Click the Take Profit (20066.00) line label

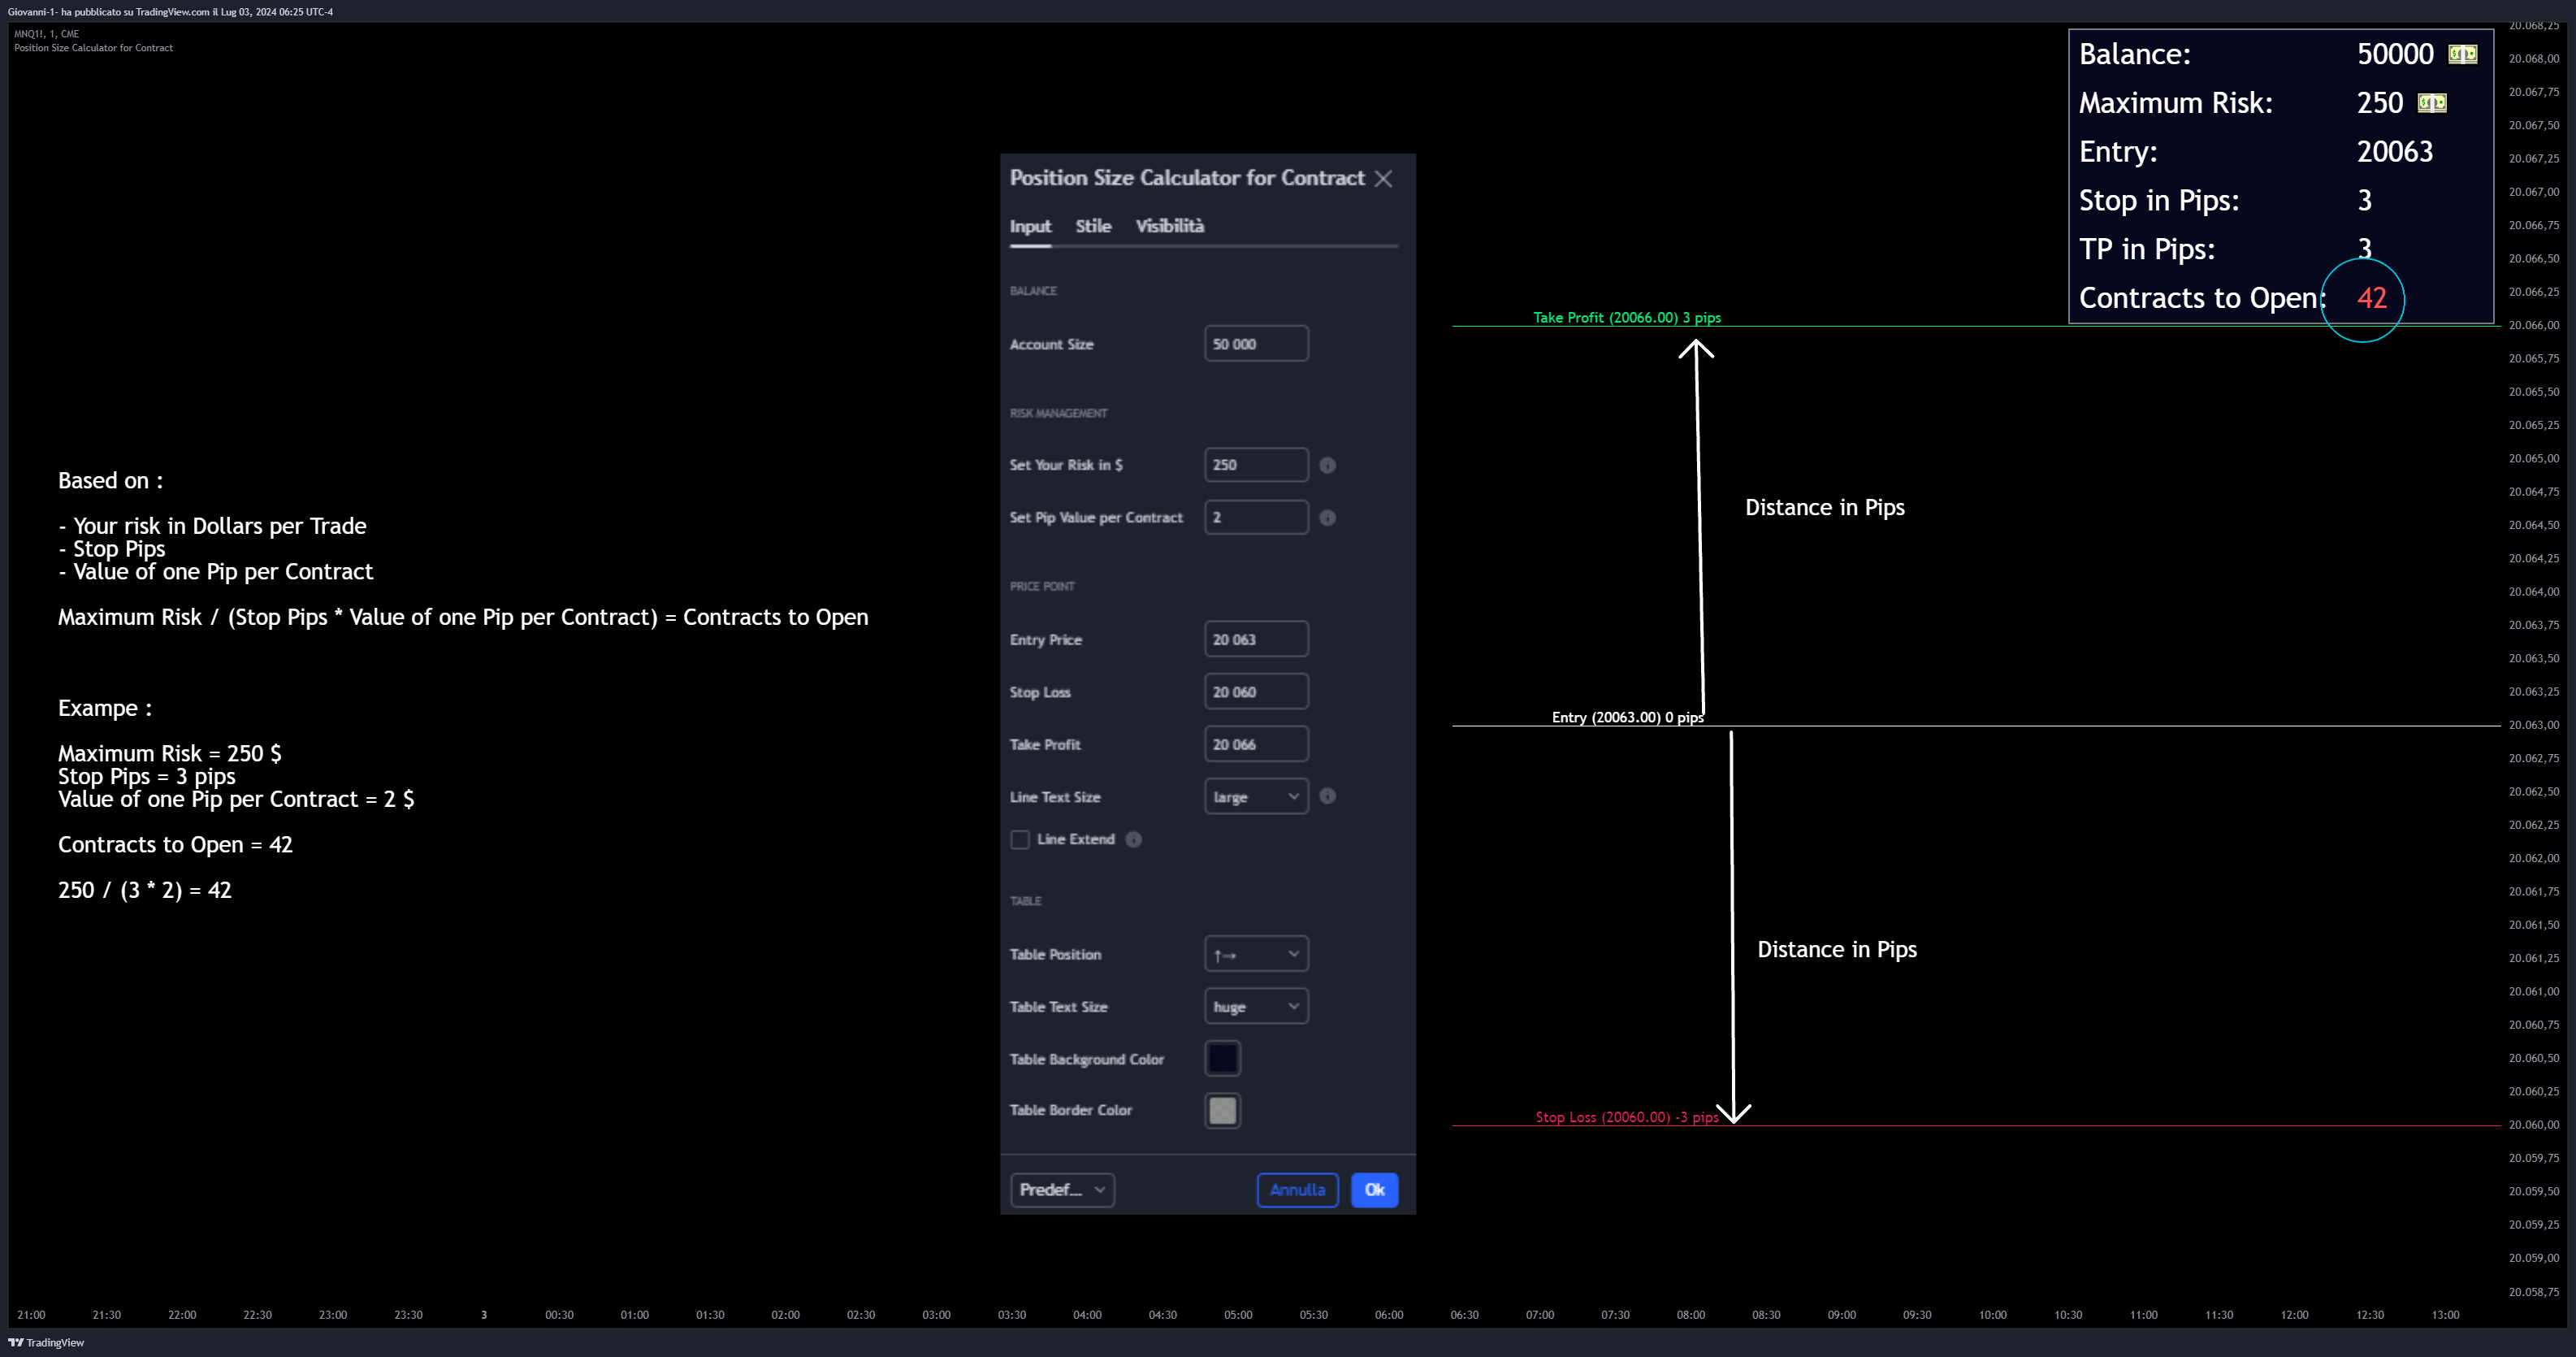coord(1627,317)
